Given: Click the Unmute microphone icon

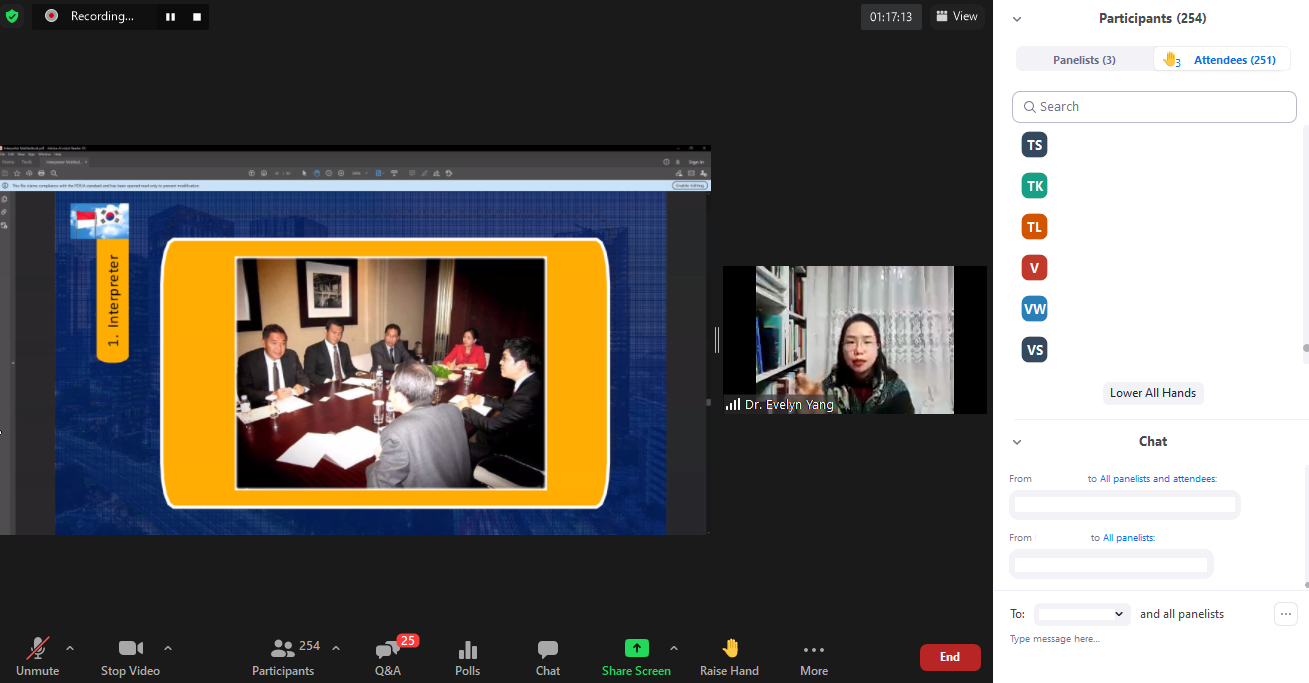Looking at the screenshot, I should pos(39,648).
